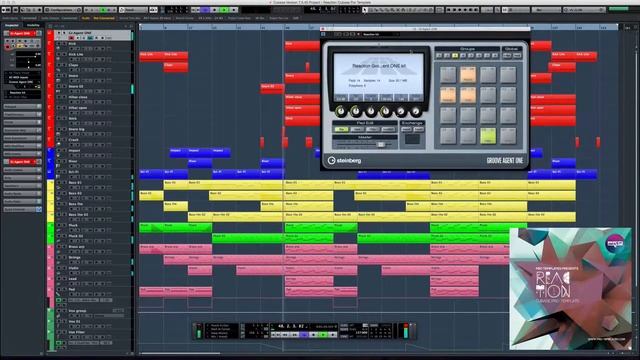Open the Groove Agent ONE output routing in Inspector
This screenshot has width=640, height=360.
pos(23,82)
